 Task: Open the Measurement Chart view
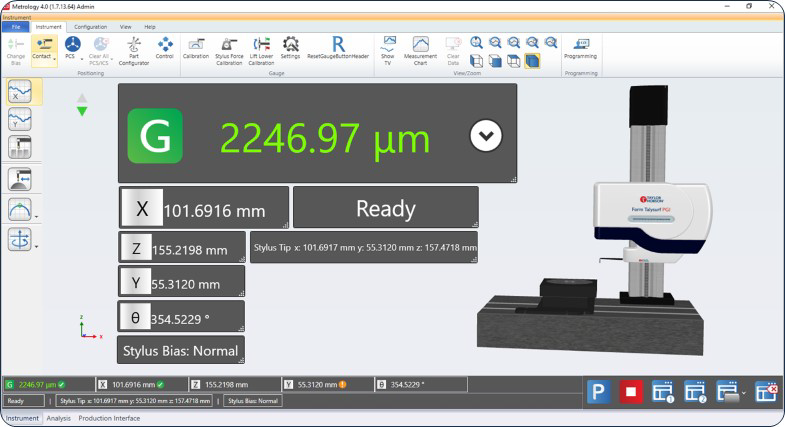(420, 45)
